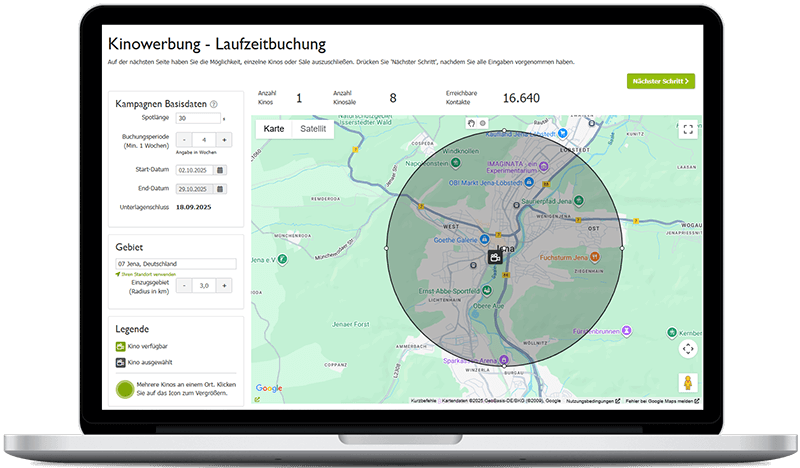Click the Sparkassen-Arena pin
This screenshot has width=800, height=468.
504,359
